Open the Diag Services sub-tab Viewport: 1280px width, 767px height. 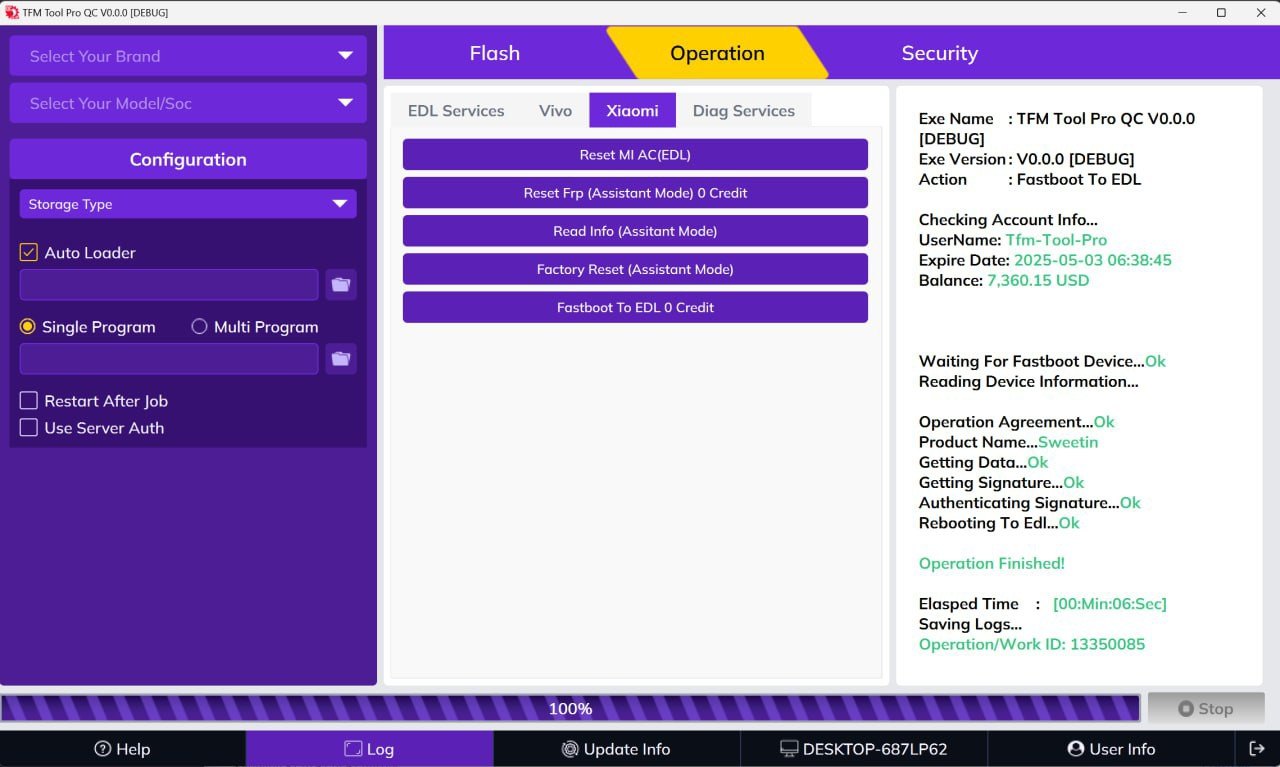click(744, 111)
